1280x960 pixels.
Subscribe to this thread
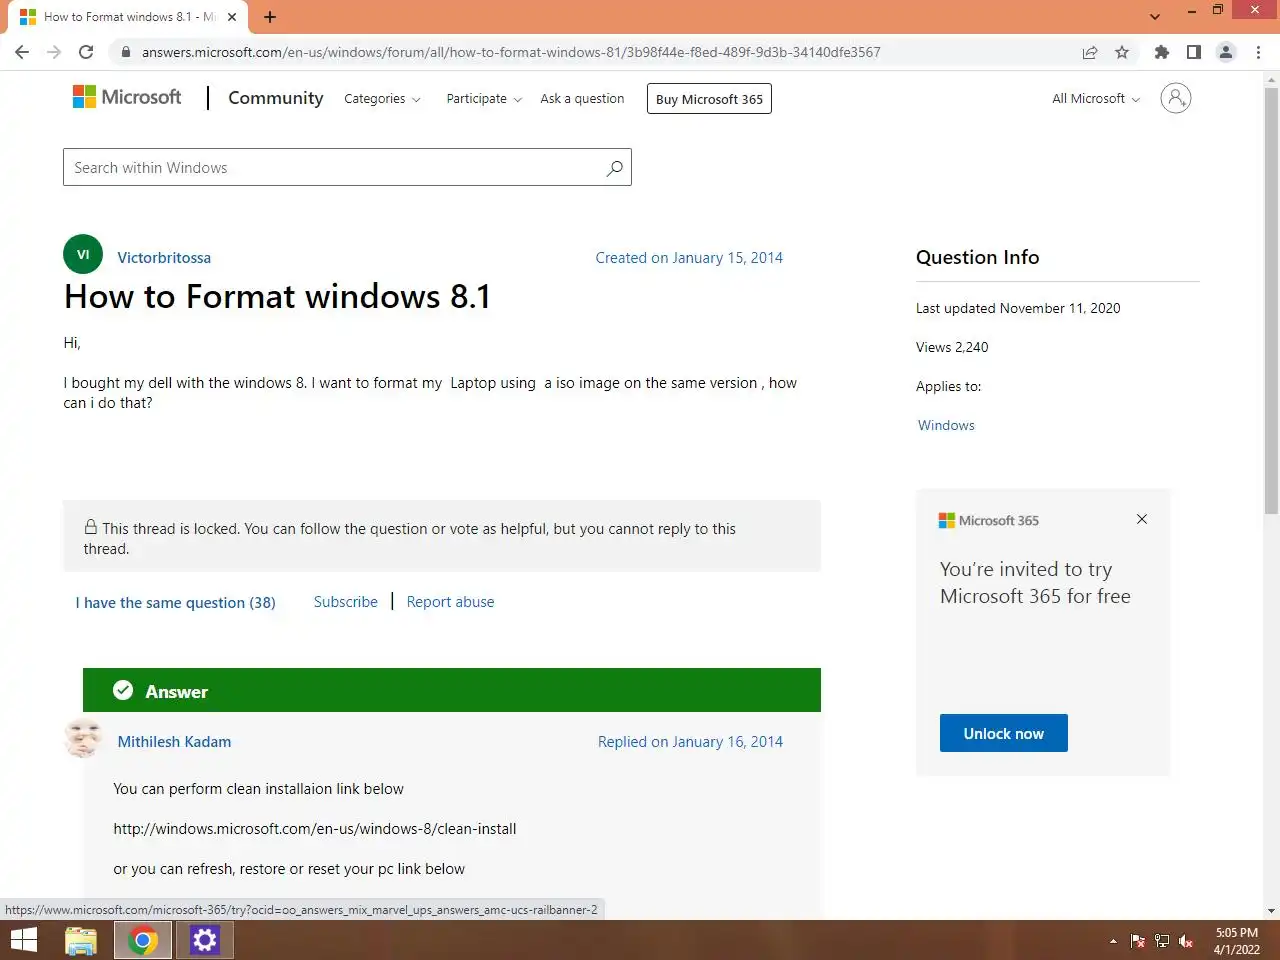346,602
